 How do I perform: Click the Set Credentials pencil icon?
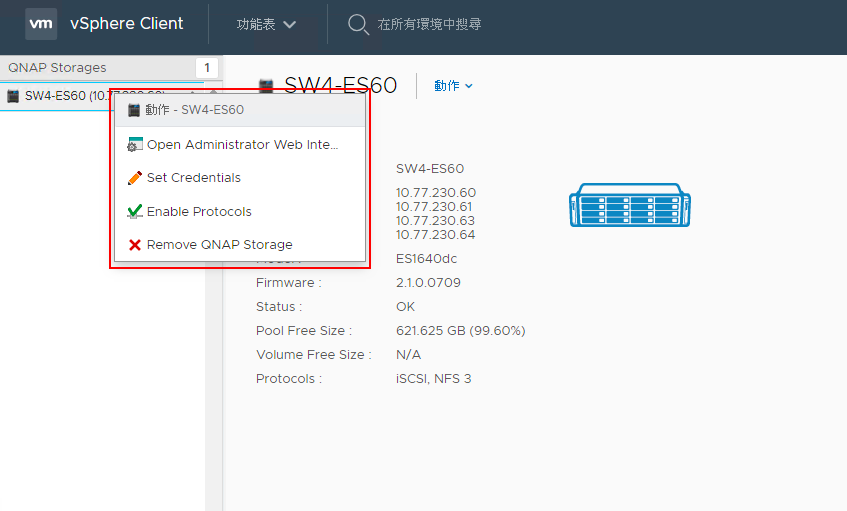pyautogui.click(x=135, y=178)
